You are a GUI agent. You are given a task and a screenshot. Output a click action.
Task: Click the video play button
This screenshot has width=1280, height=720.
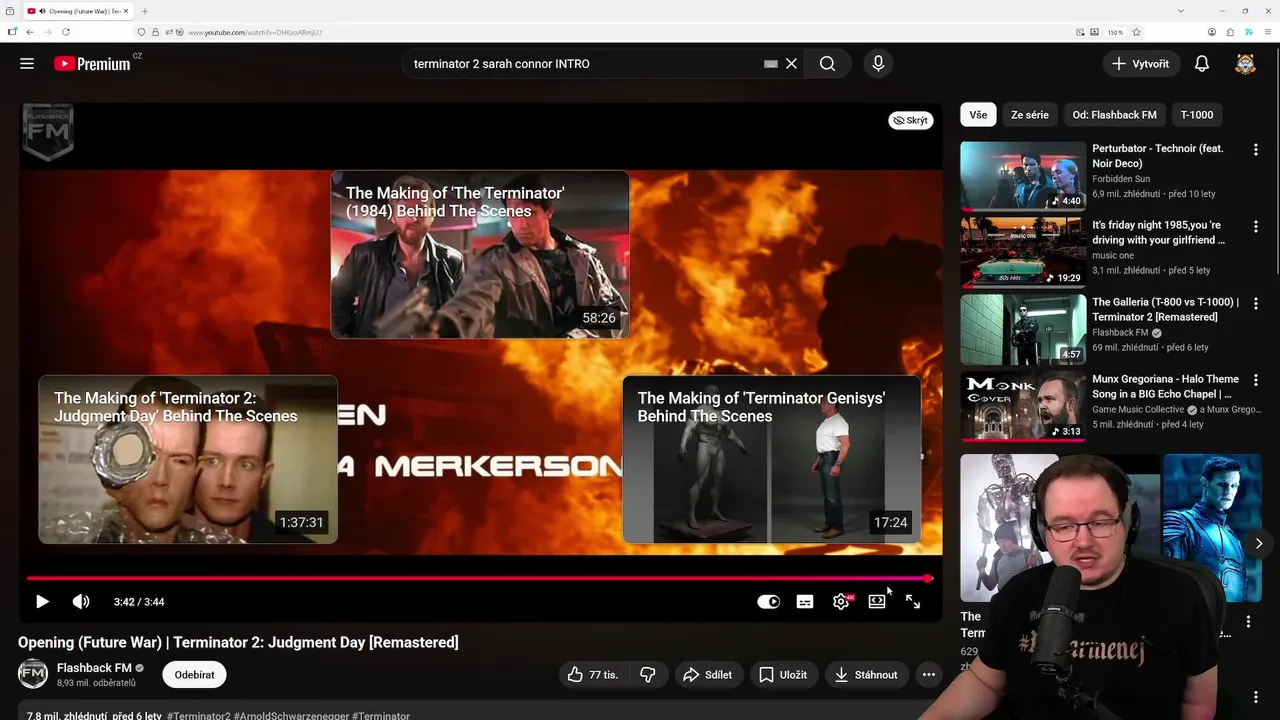pos(42,602)
